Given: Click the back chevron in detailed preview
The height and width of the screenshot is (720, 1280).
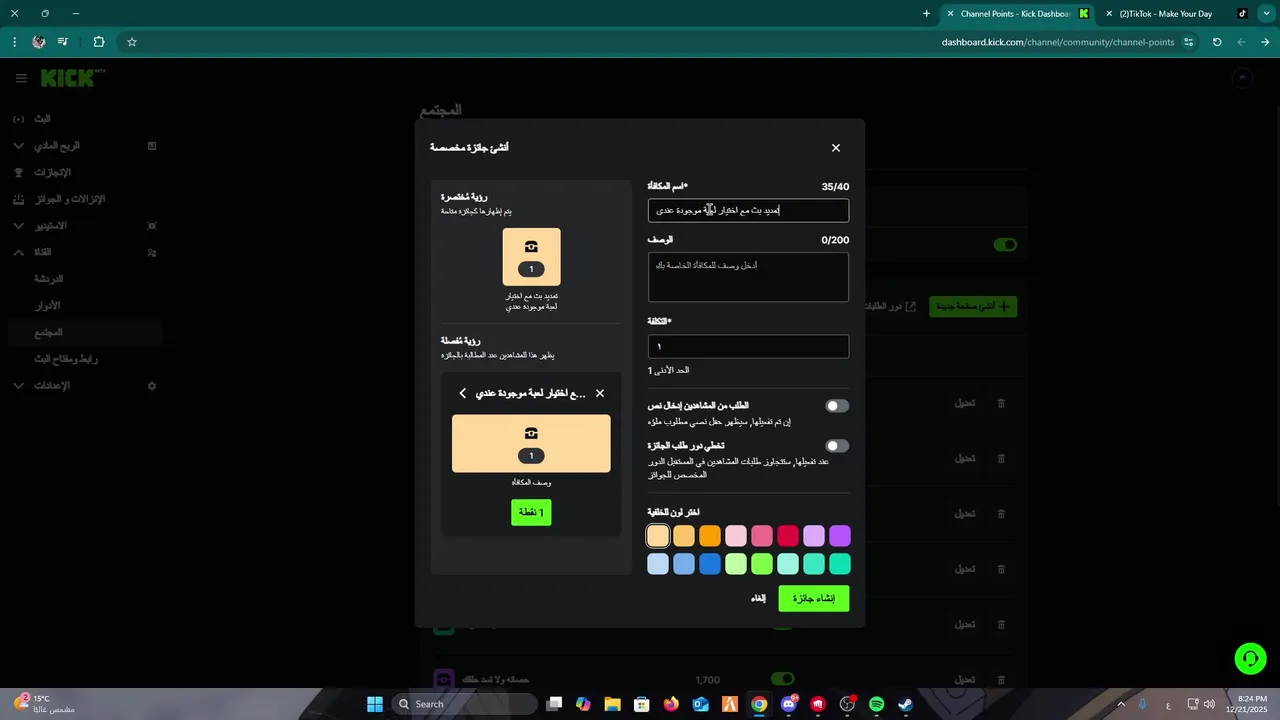Looking at the screenshot, I should [463, 393].
